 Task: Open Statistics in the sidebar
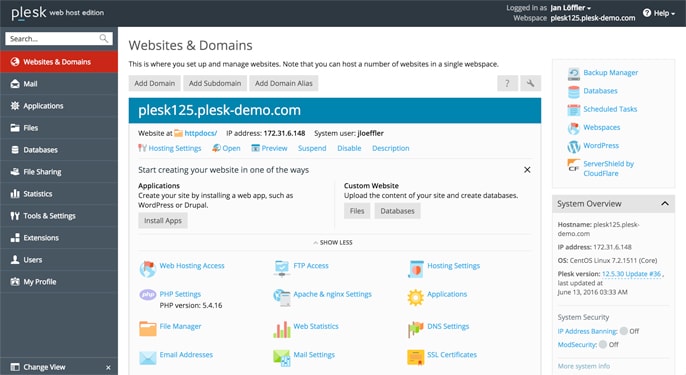pyautogui.click(x=59, y=193)
